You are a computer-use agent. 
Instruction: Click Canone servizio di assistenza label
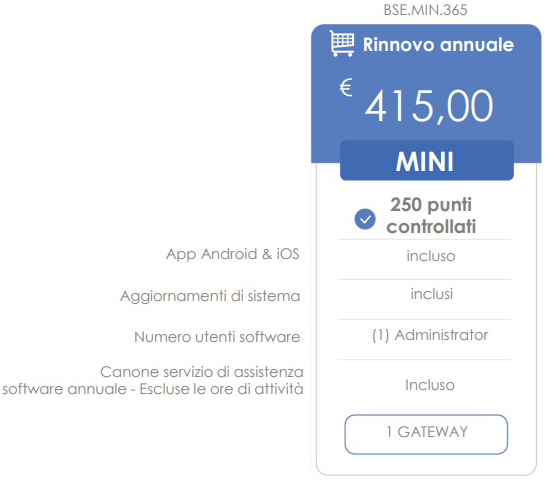[202, 372]
